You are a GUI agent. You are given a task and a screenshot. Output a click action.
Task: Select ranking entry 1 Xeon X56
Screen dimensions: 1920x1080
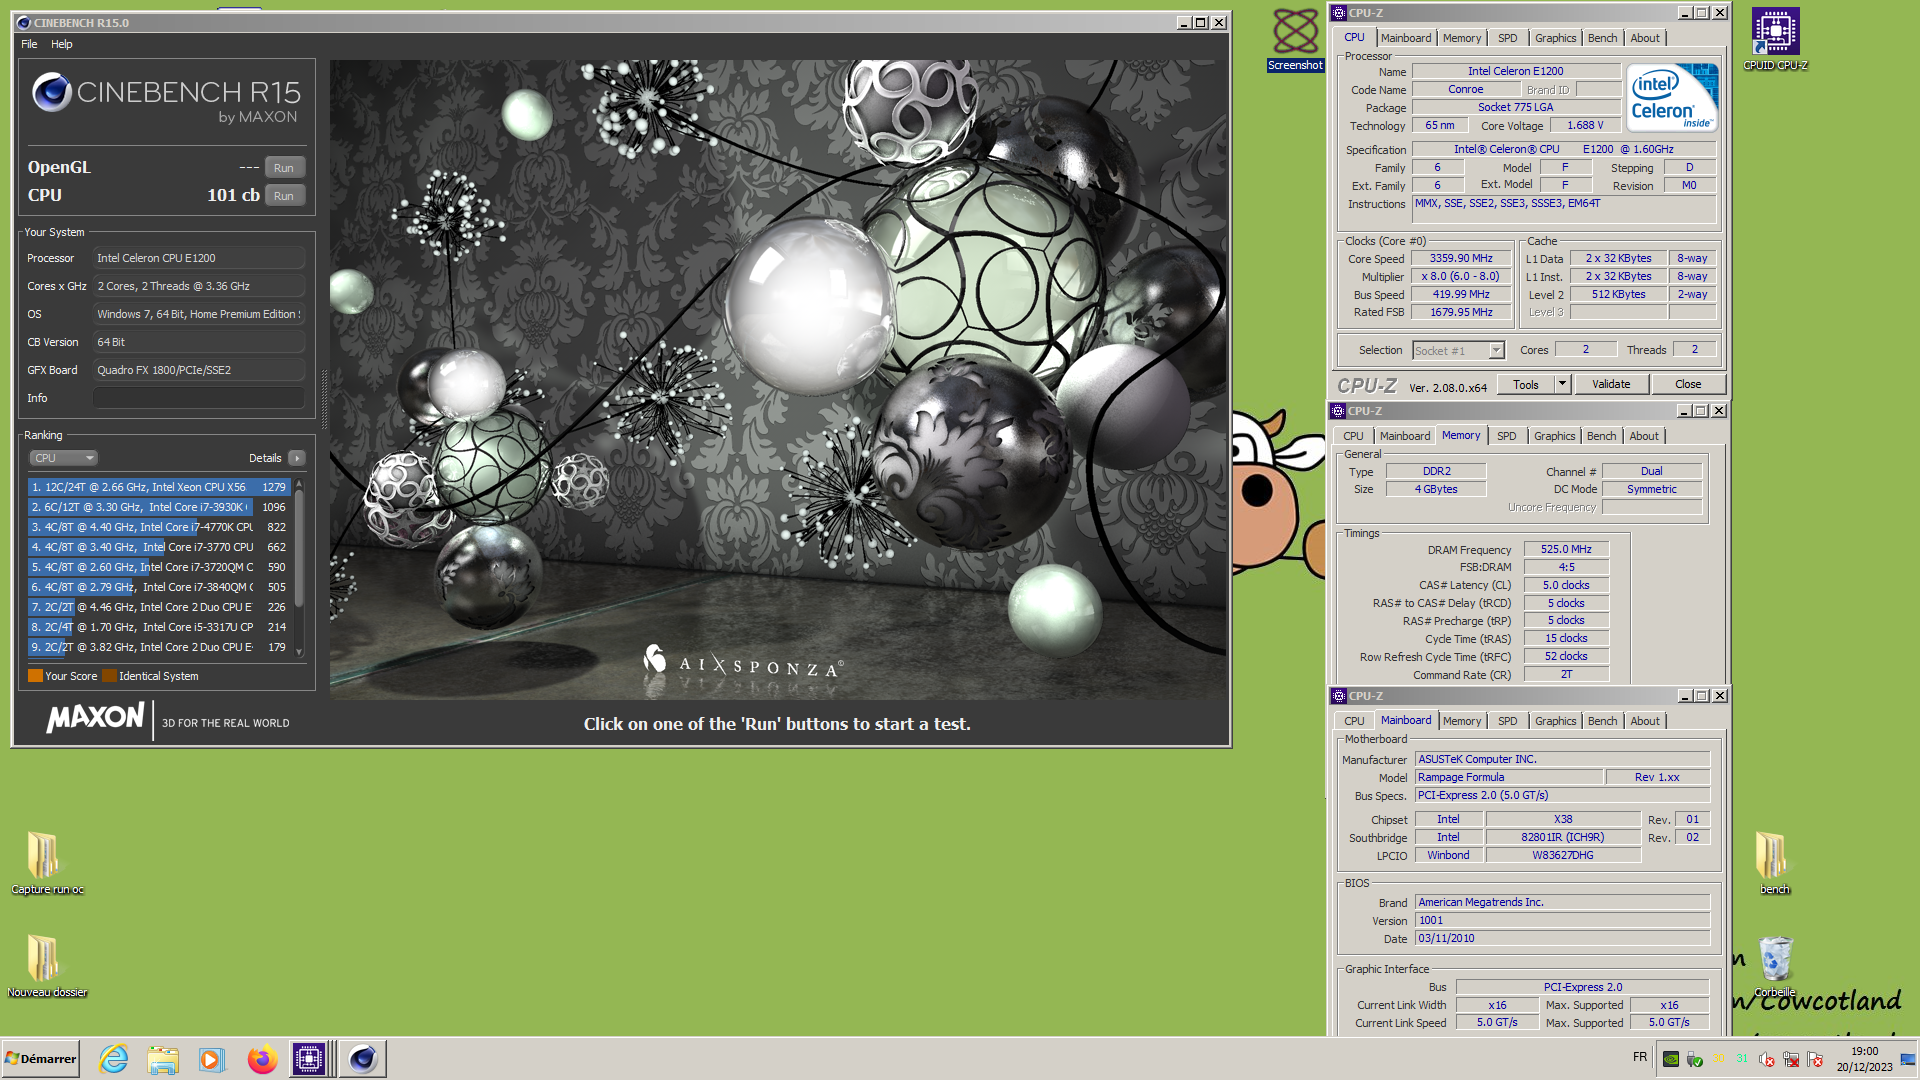159,487
